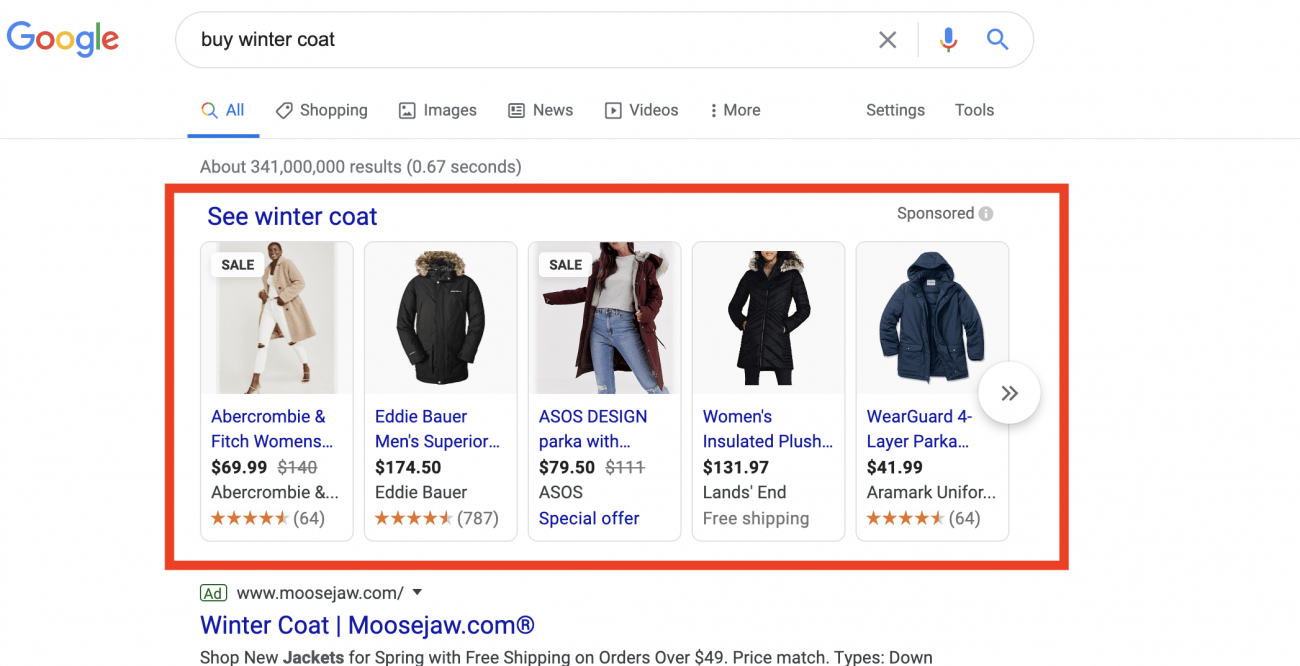The width and height of the screenshot is (1300, 666).
Task: Click Free shipping text under Lands' End
Action: point(756,518)
